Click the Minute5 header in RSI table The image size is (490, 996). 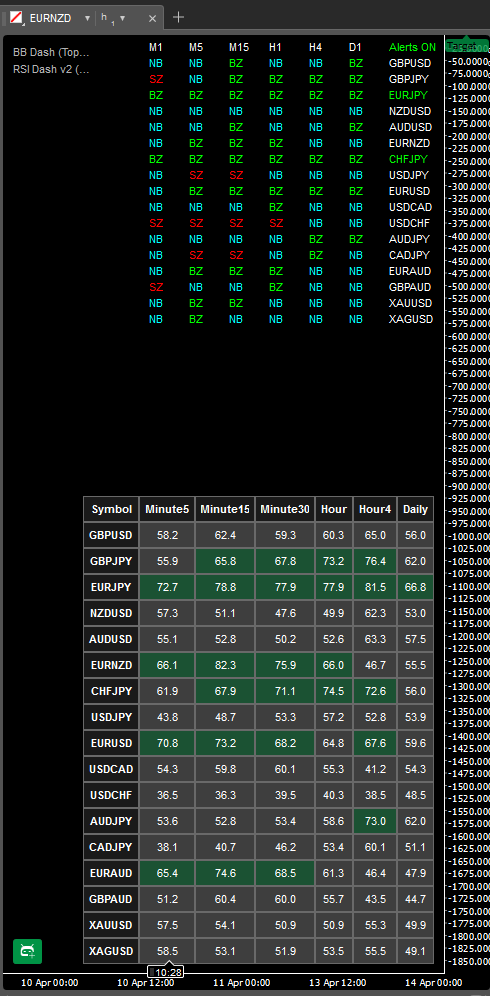click(x=167, y=509)
